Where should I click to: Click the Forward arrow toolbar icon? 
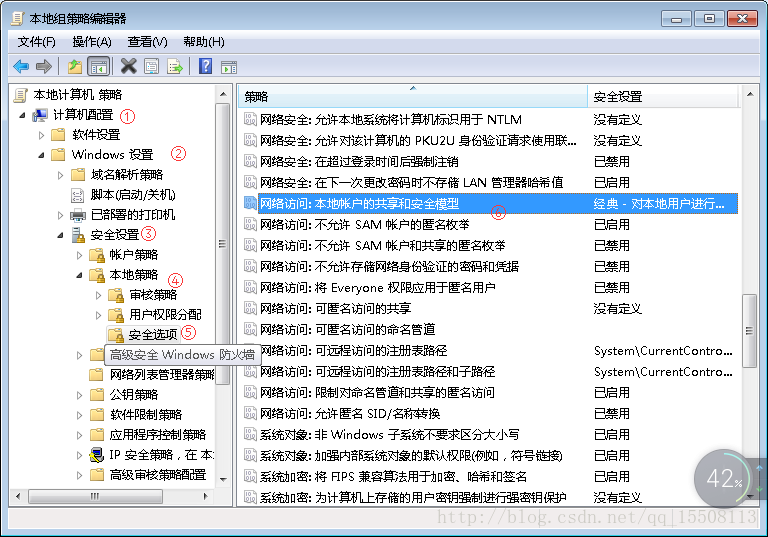(x=44, y=66)
